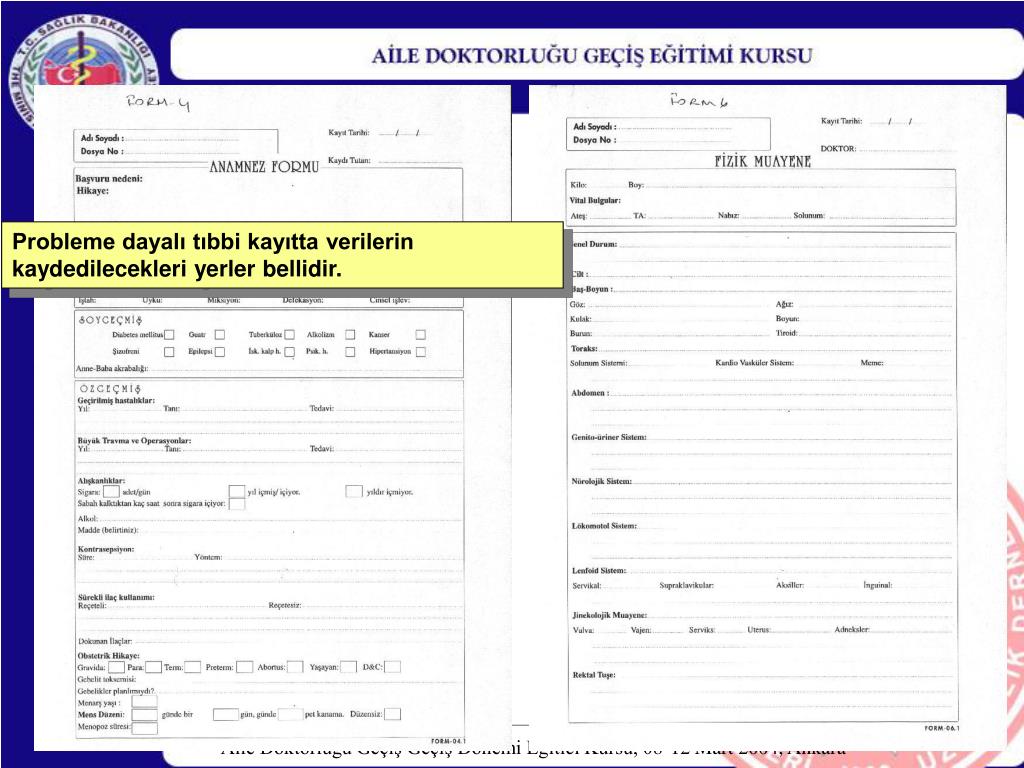Click the 'Aile Doktorluğu Geçiş Eğitimi Kursu' title
The image size is (1024, 768).
(592, 56)
